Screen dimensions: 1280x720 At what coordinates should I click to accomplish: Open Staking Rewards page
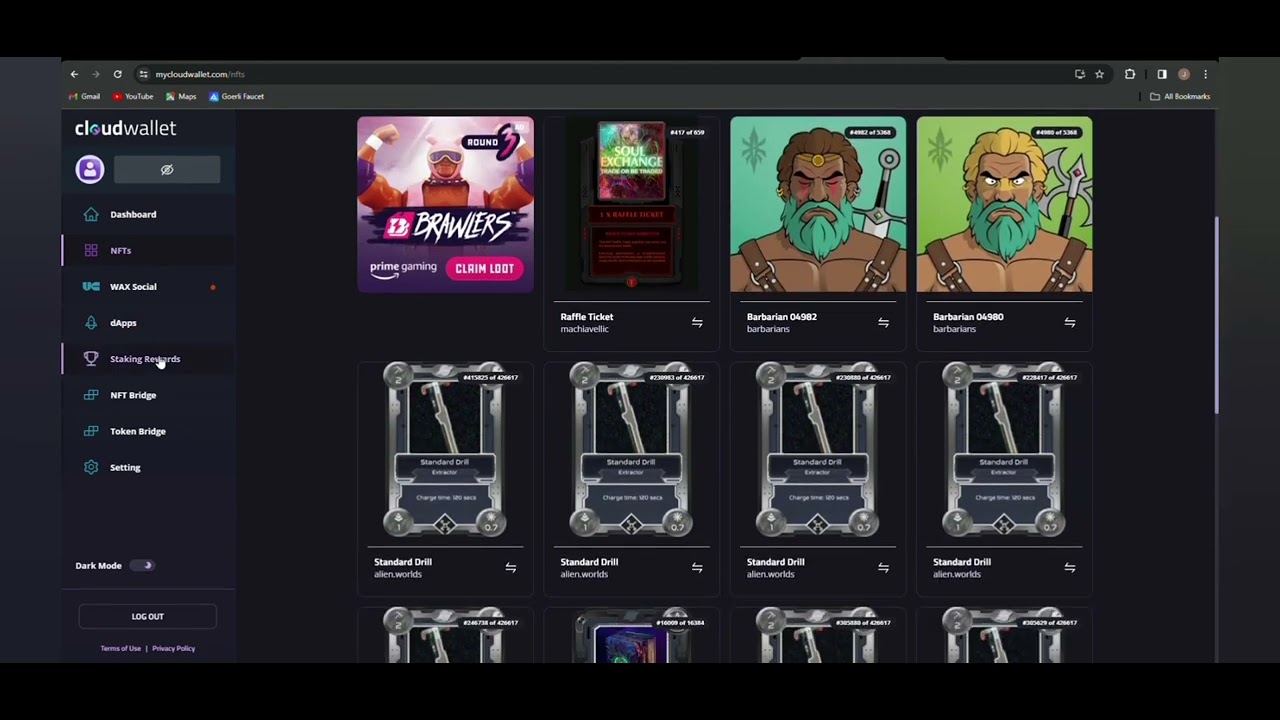pos(145,359)
